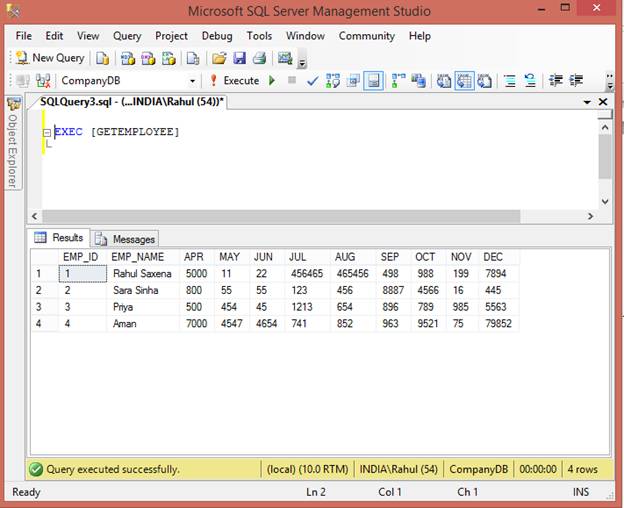Screen dimensions: 624x508
Task: Click the Uncomment Selected Lines icon
Action: tap(530, 81)
